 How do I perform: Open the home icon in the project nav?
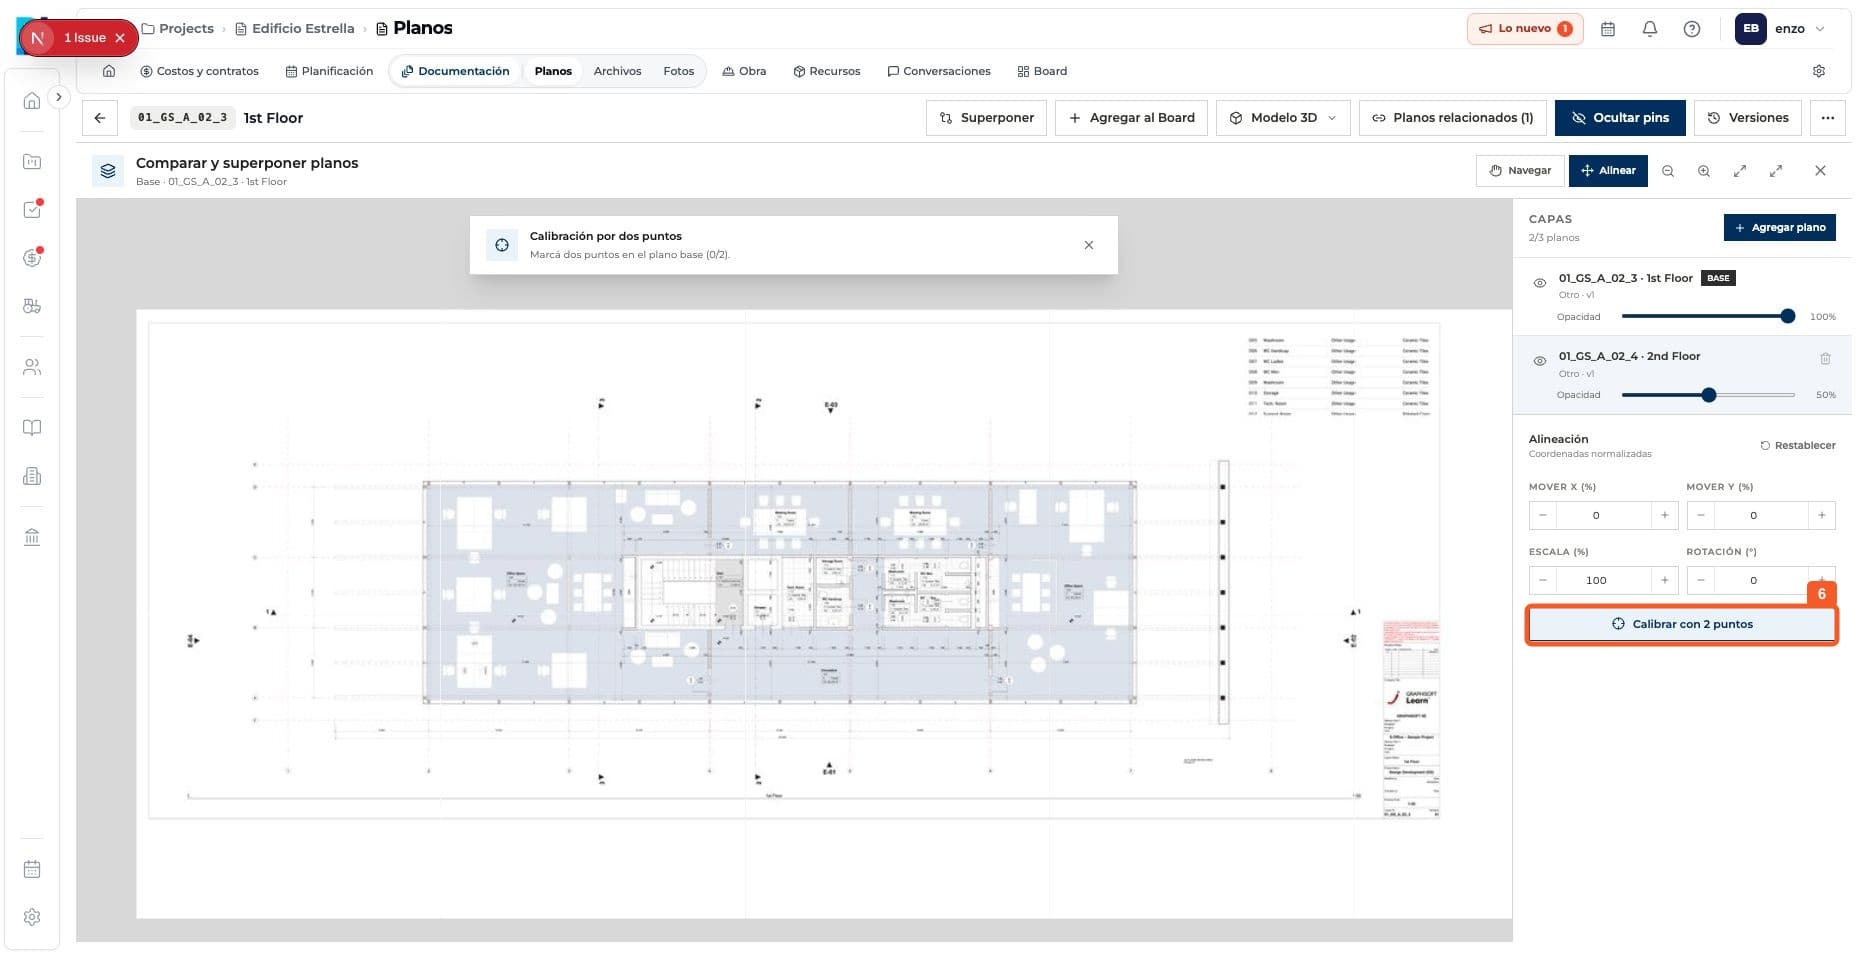coord(109,71)
